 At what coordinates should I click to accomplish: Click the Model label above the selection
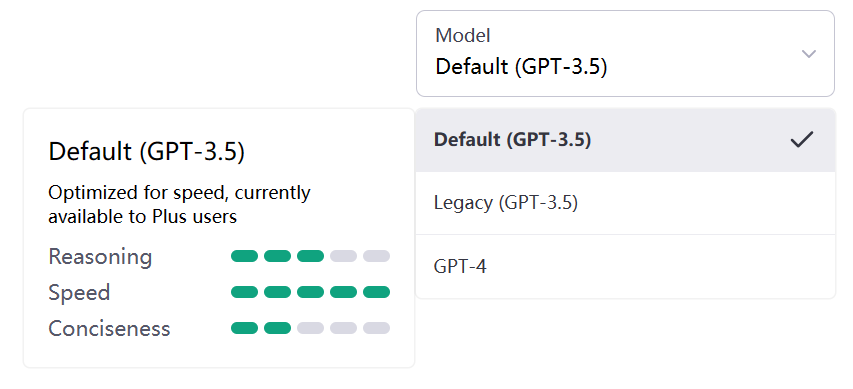tap(462, 35)
